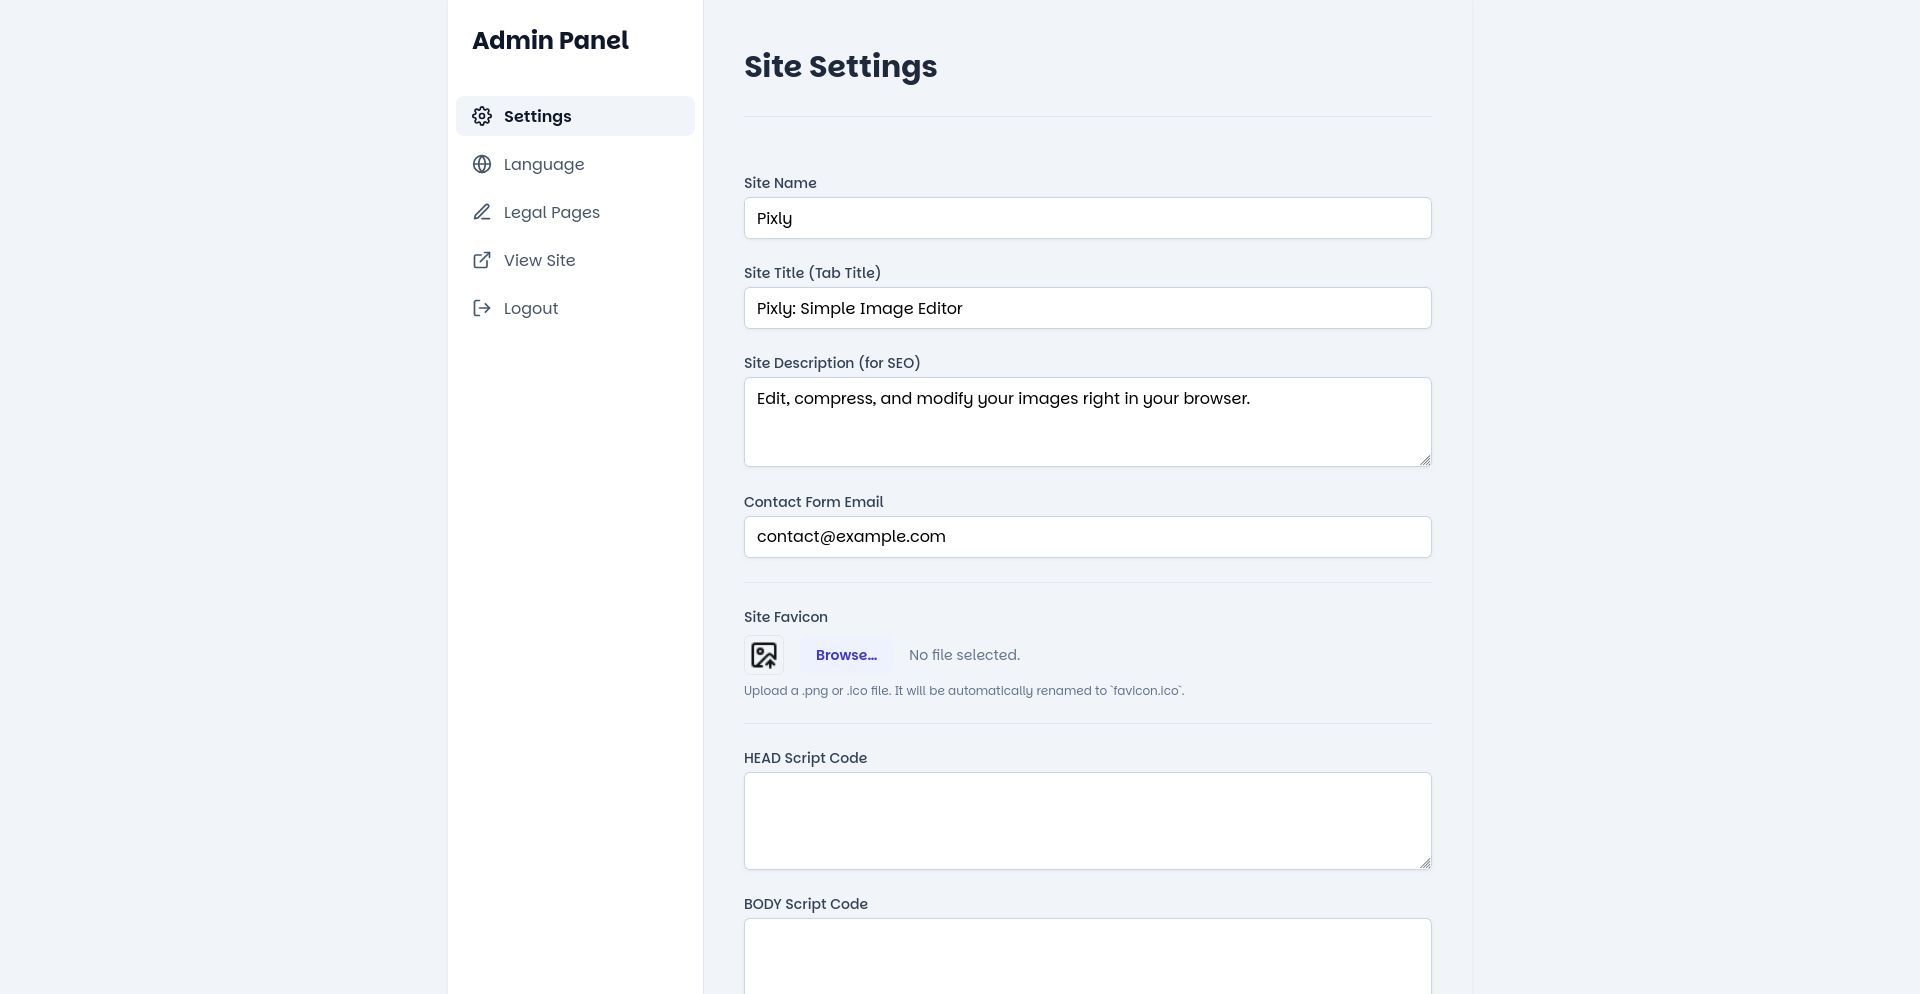Viewport: 1920px width, 994px height.
Task: Click the Legal Pages pencil icon
Action: point(482,212)
